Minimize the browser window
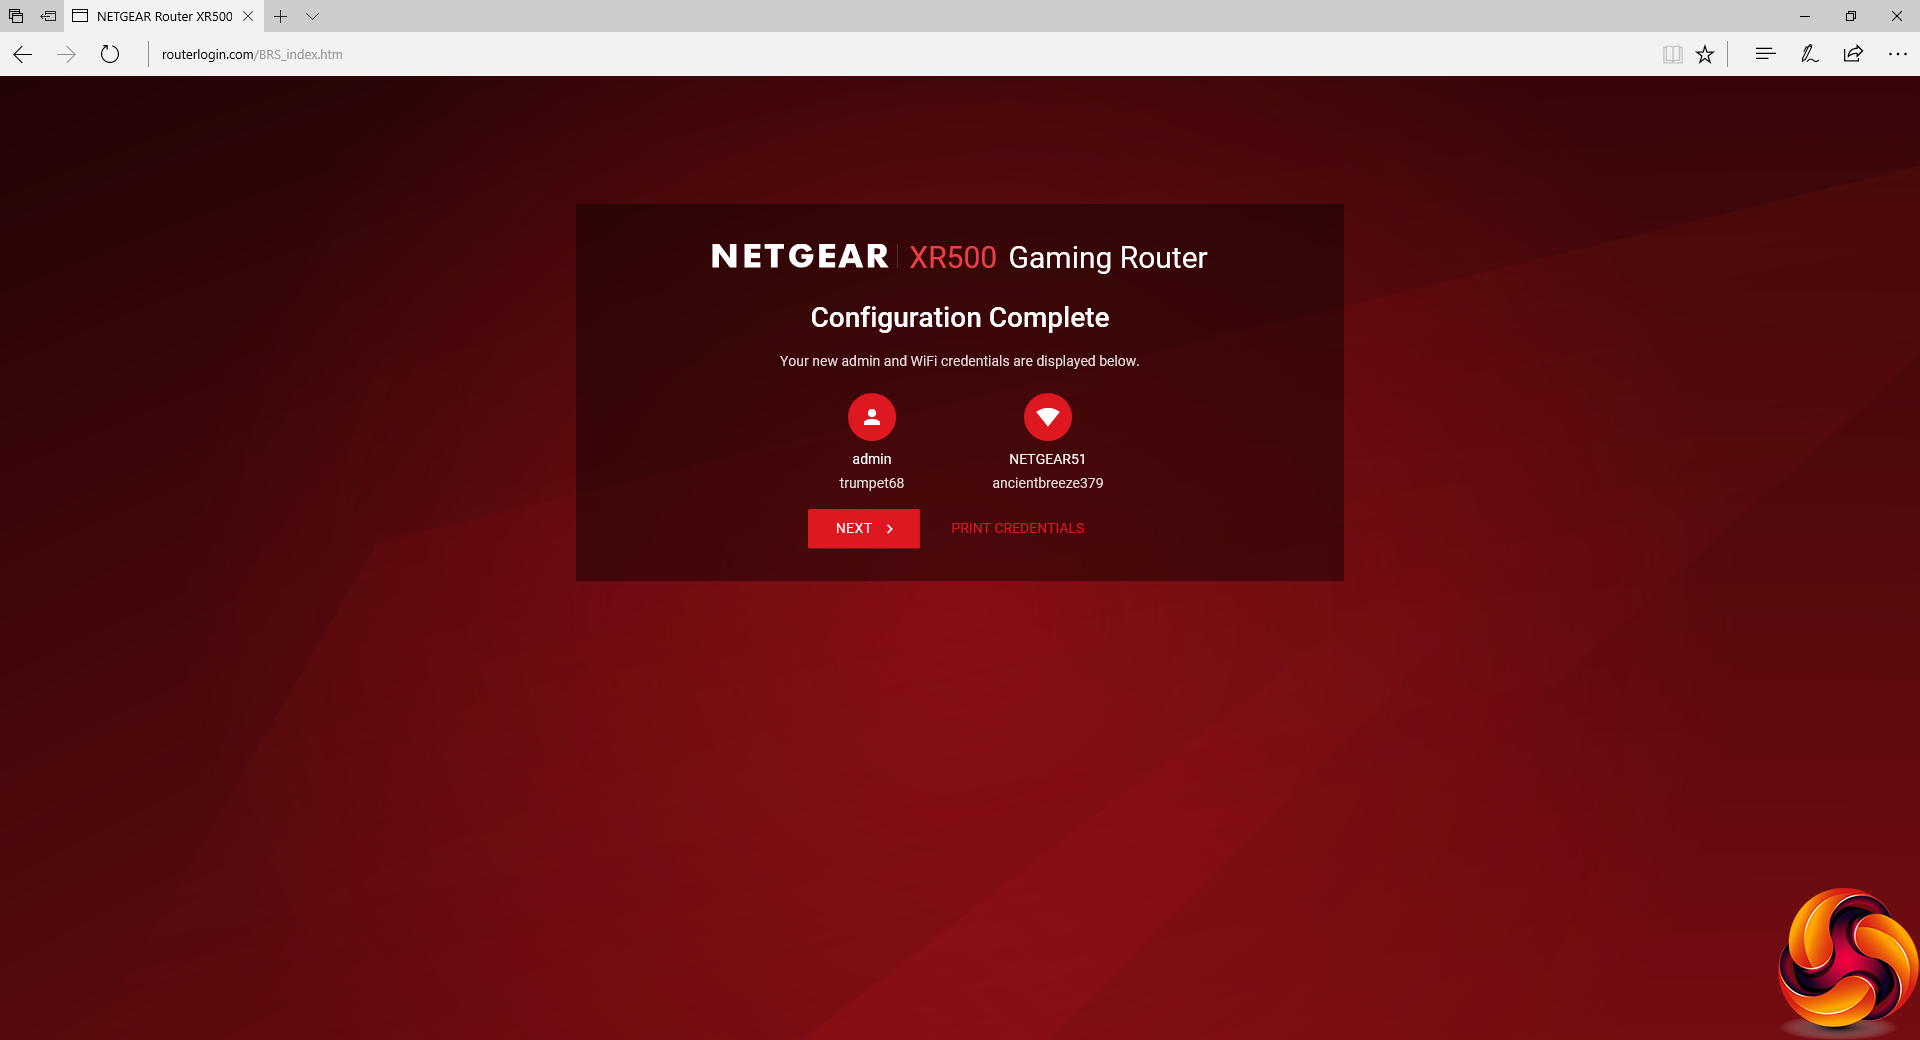The width and height of the screenshot is (1920, 1040). click(x=1805, y=16)
